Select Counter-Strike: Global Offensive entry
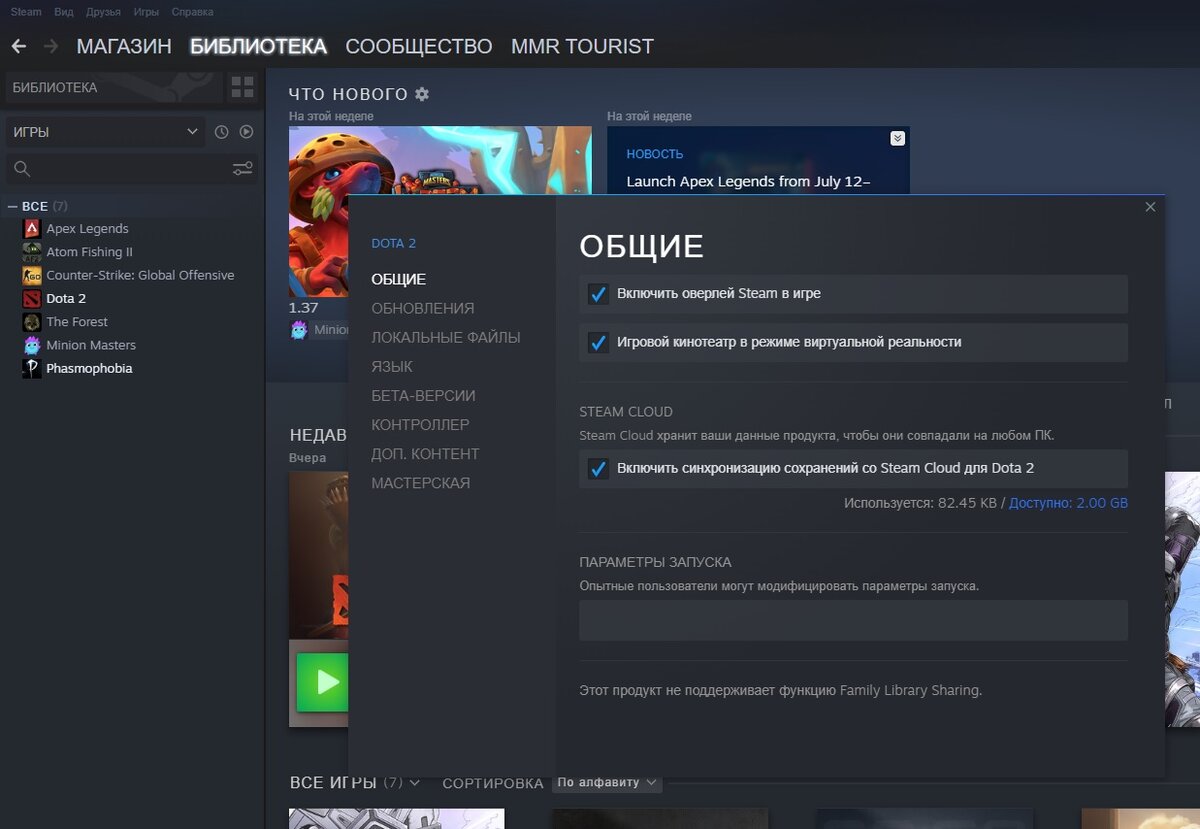The image size is (1200, 829). click(x=140, y=275)
